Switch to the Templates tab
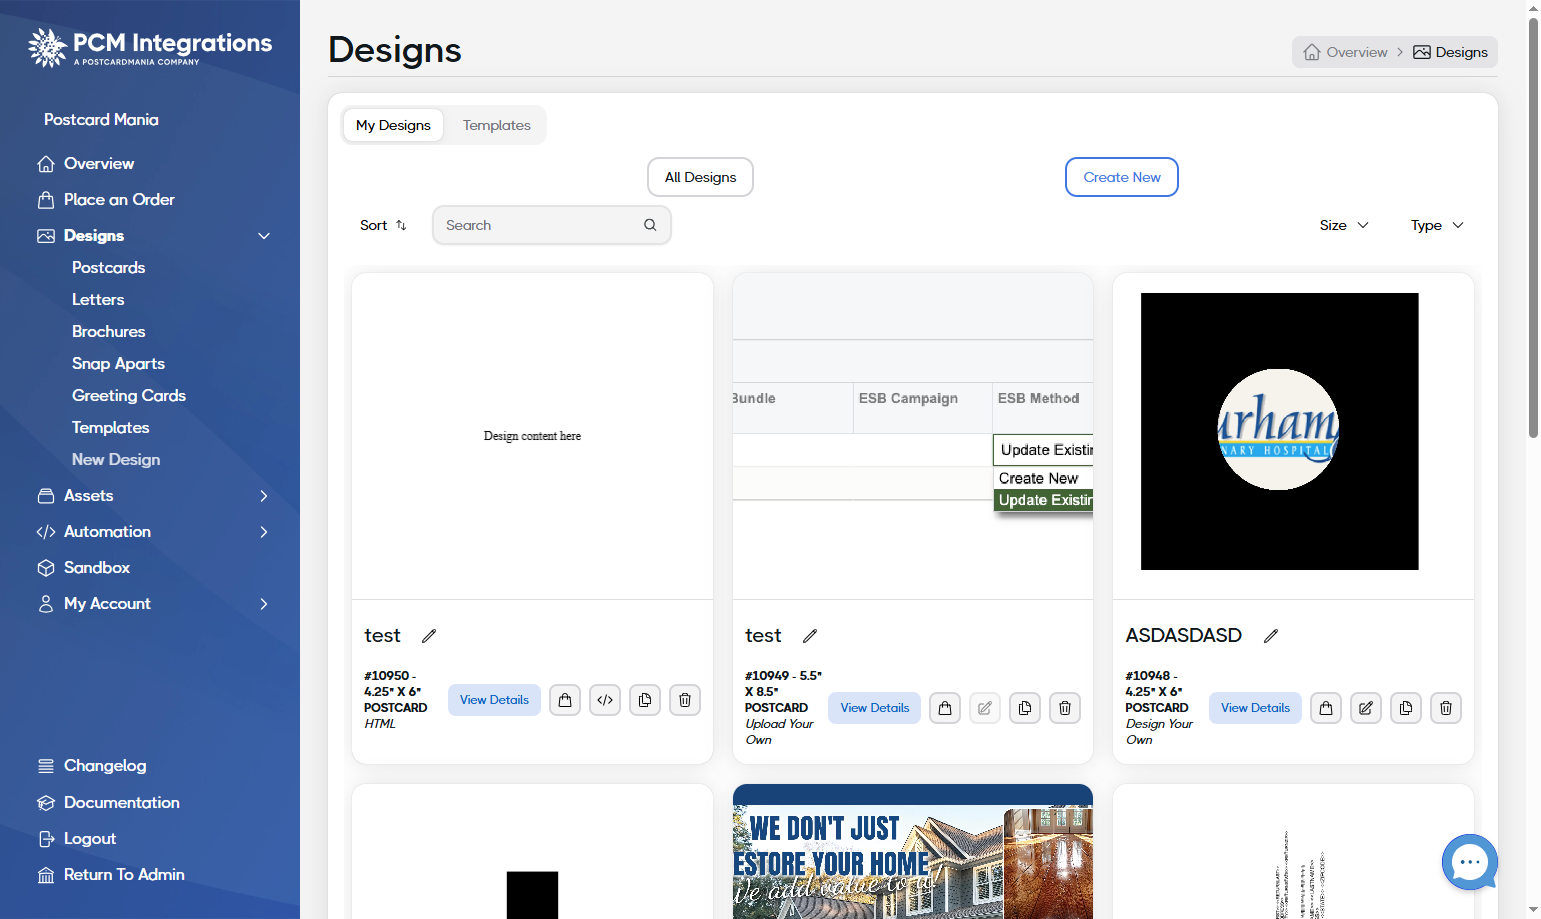This screenshot has width=1541, height=919. click(x=497, y=125)
